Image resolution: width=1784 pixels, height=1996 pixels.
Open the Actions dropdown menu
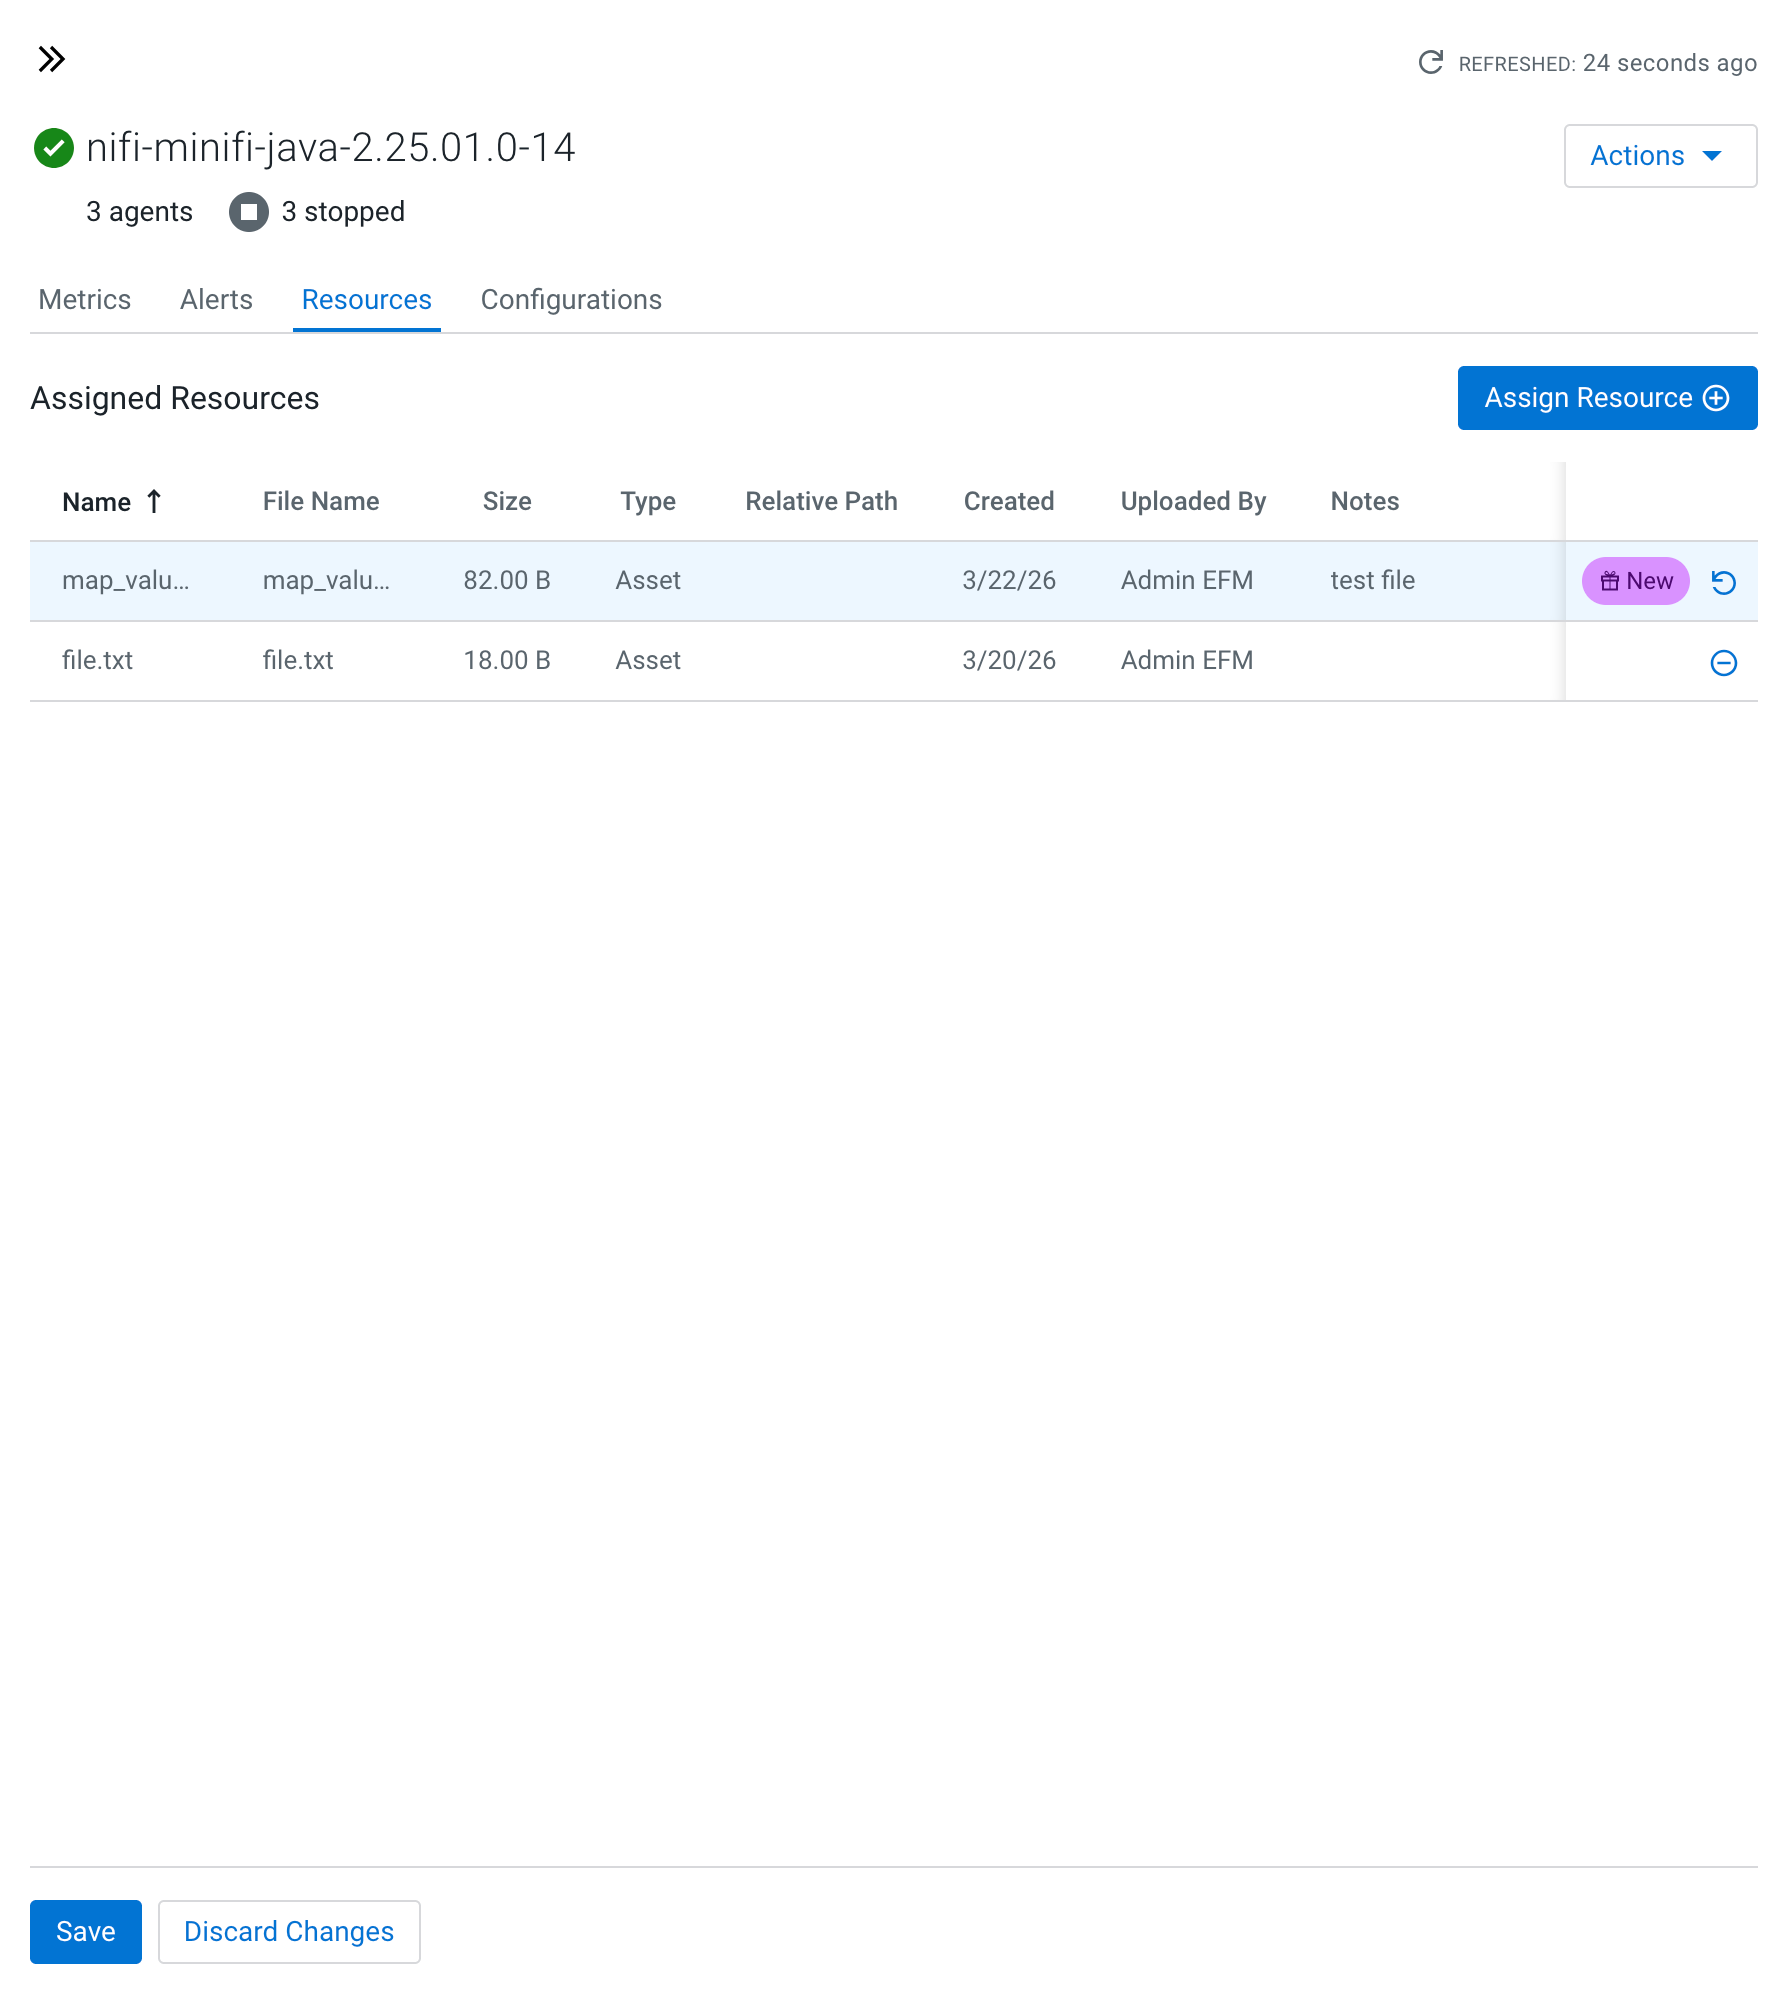(x=1659, y=156)
